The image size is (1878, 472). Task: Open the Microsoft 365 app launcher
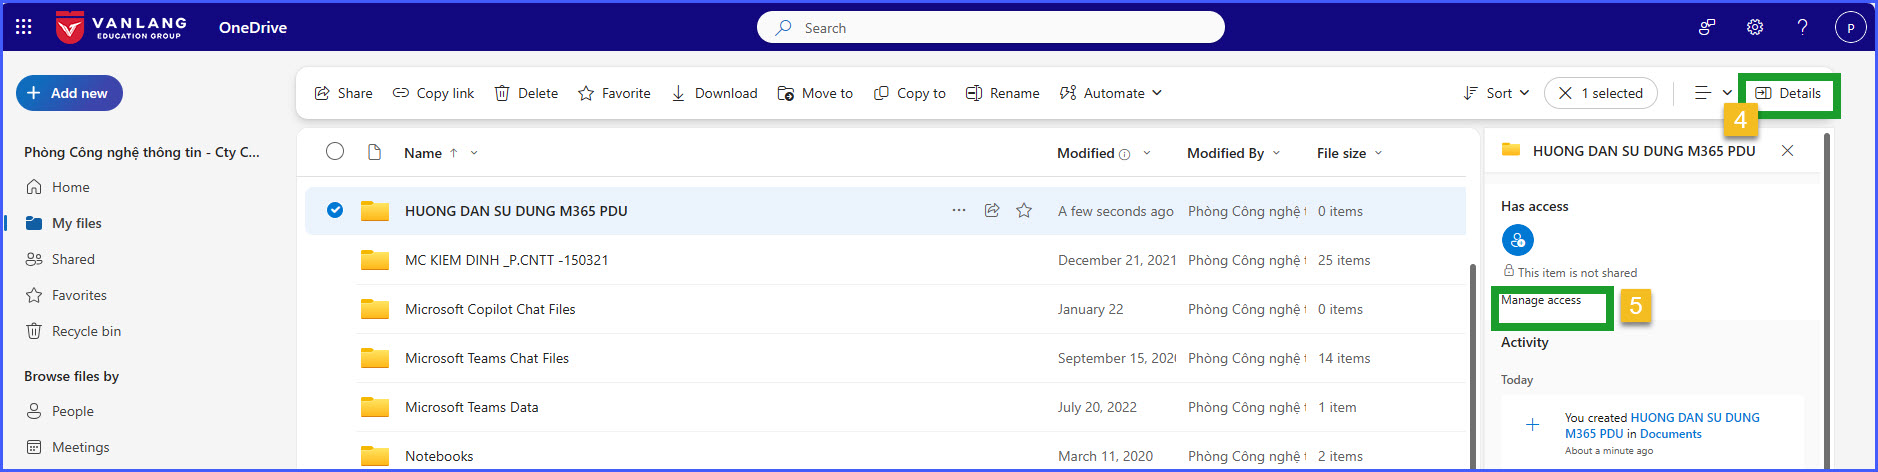tap(24, 27)
